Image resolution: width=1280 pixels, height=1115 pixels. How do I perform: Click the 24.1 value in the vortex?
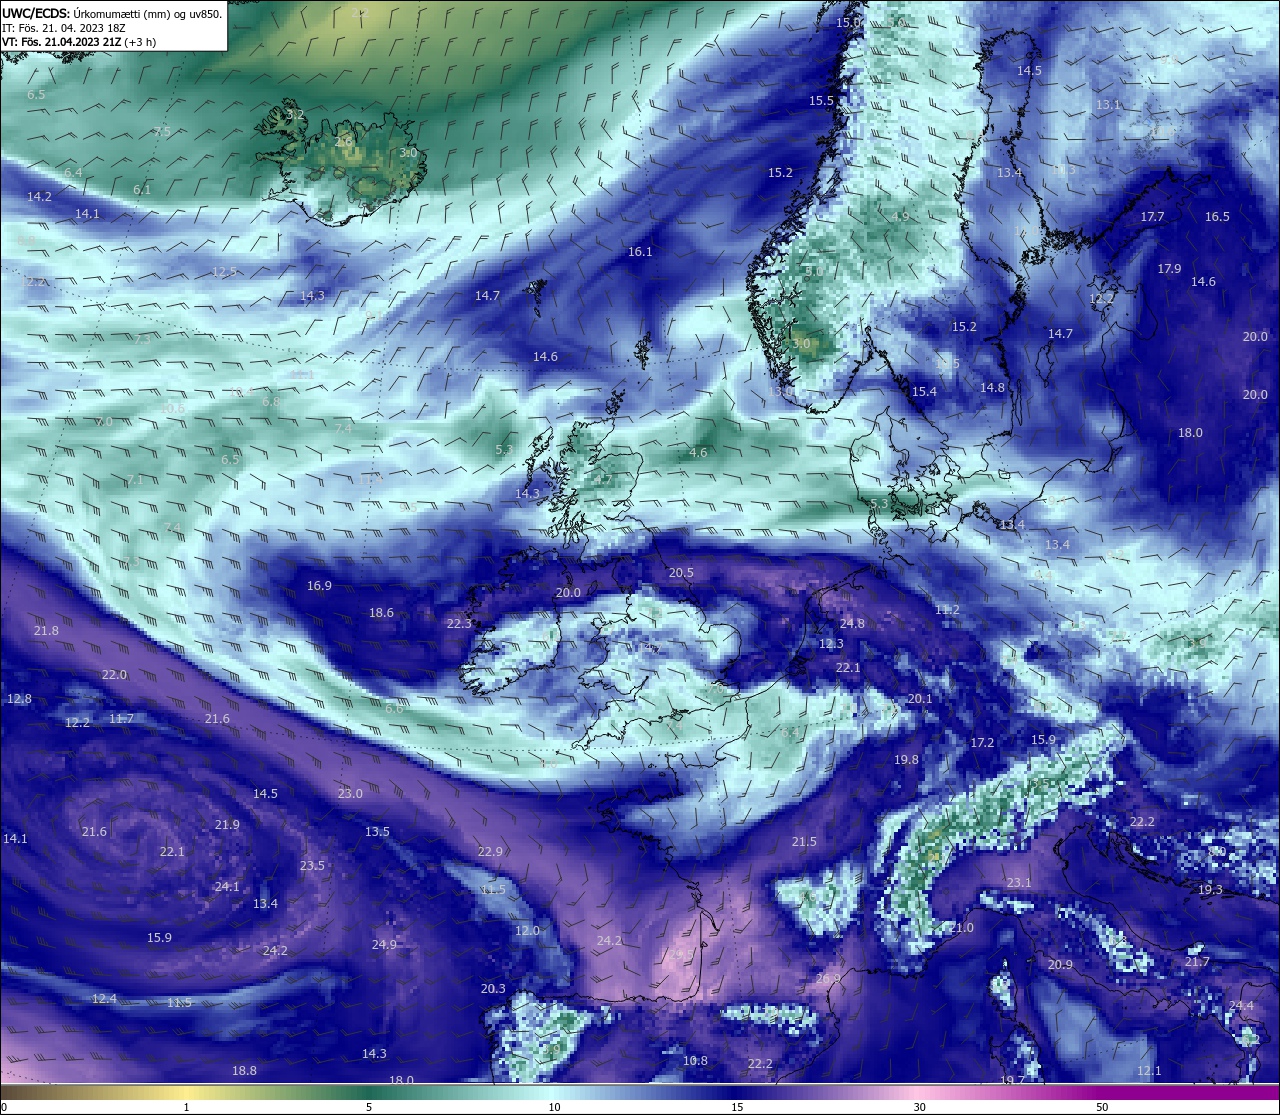[x=227, y=887]
